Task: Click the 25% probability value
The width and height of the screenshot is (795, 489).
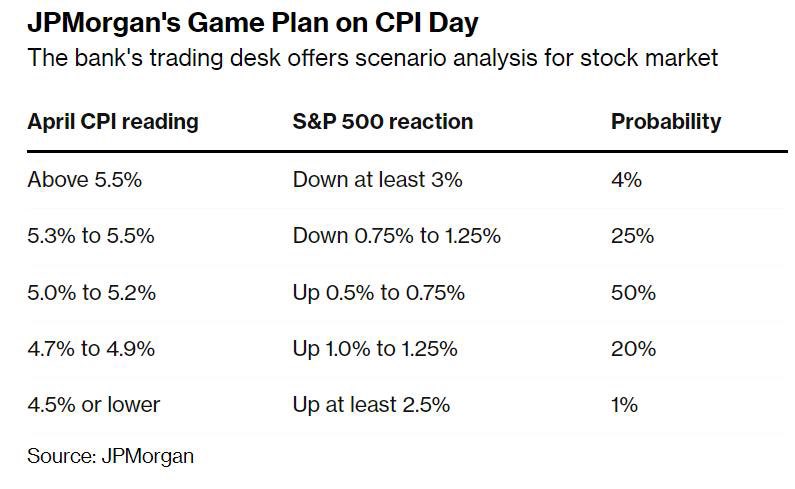Action: (632, 236)
